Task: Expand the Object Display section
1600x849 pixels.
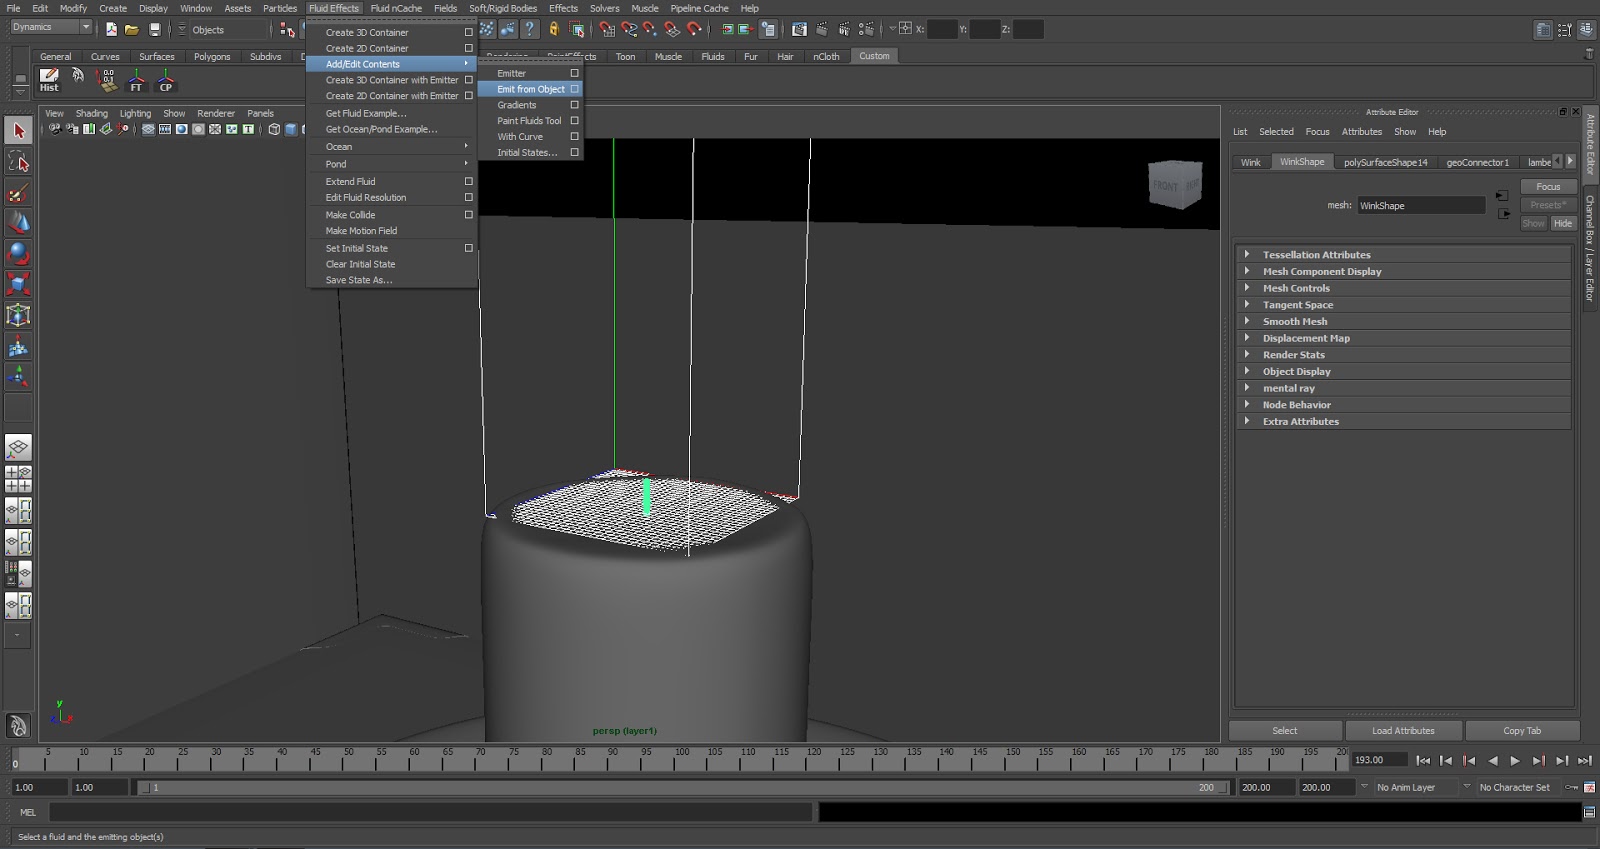Action: tap(1403, 371)
